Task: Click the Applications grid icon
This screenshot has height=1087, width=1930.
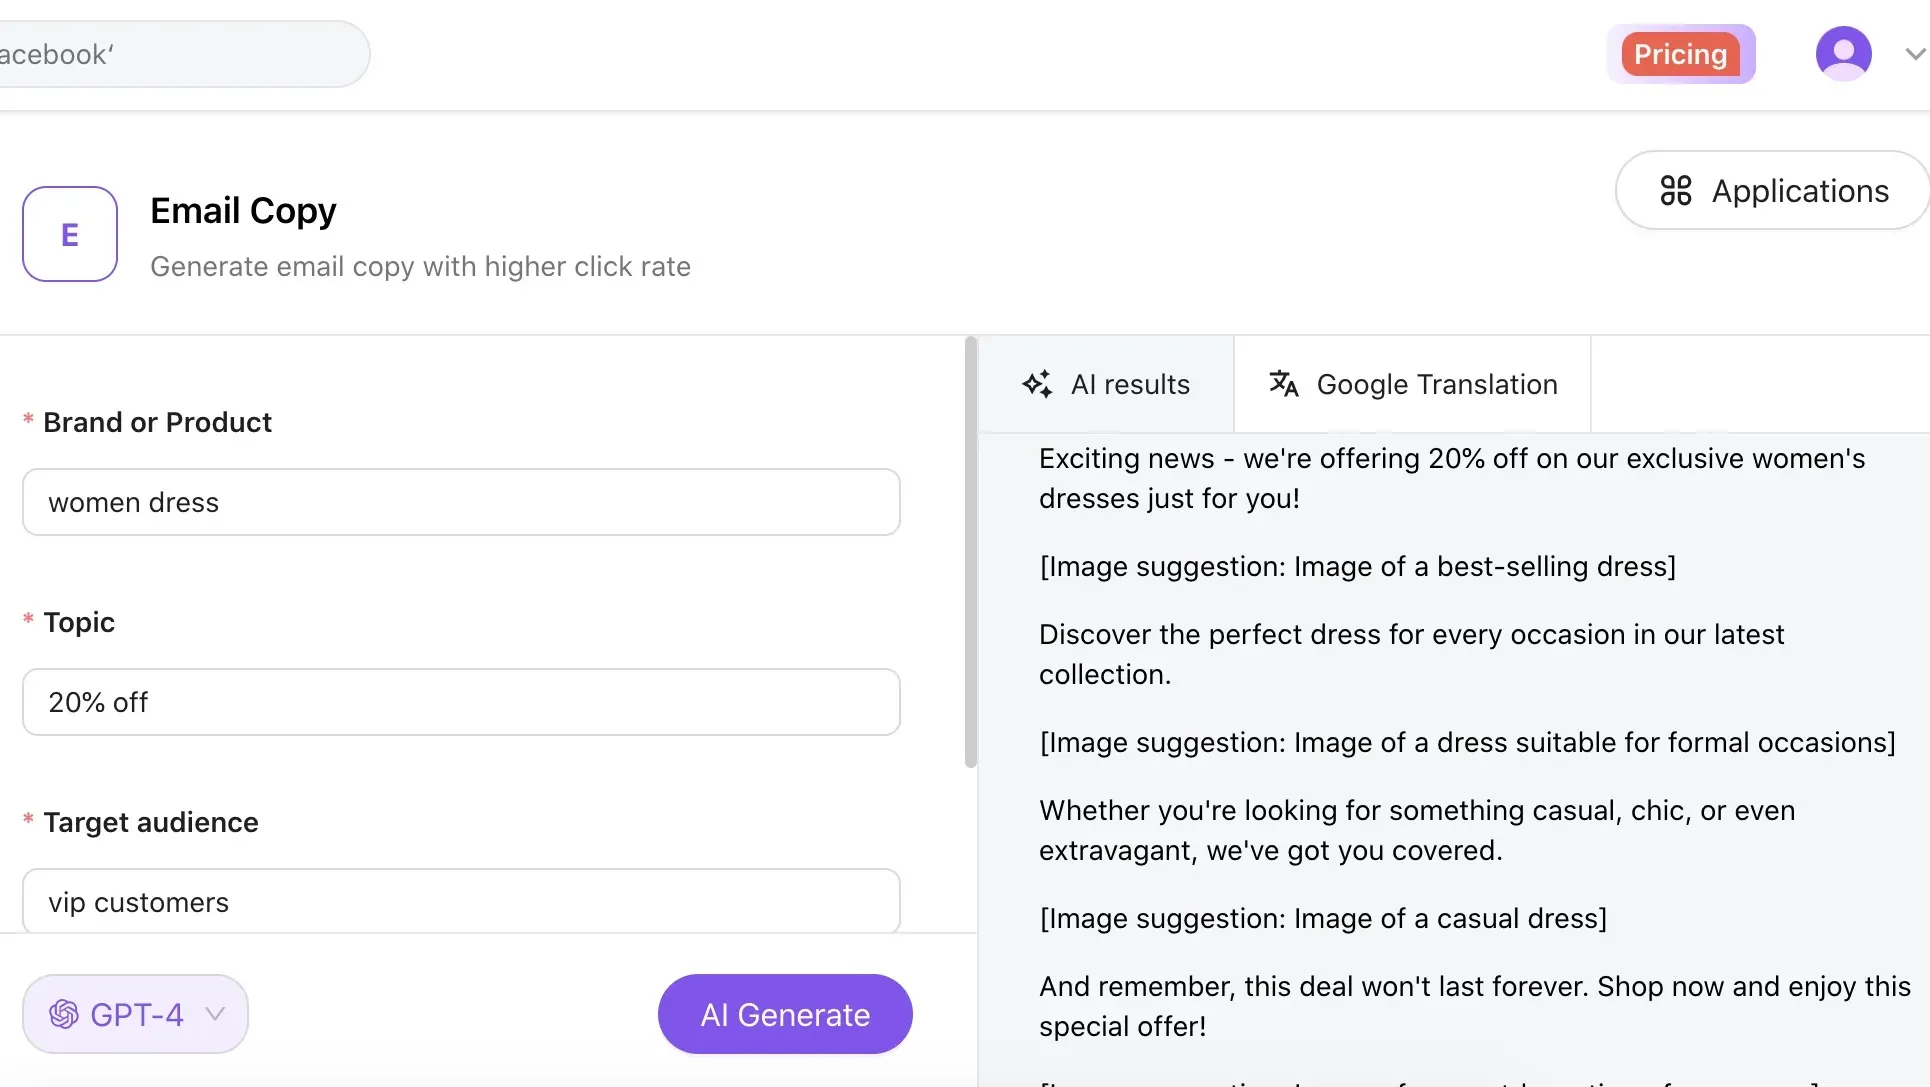Action: coord(1675,190)
